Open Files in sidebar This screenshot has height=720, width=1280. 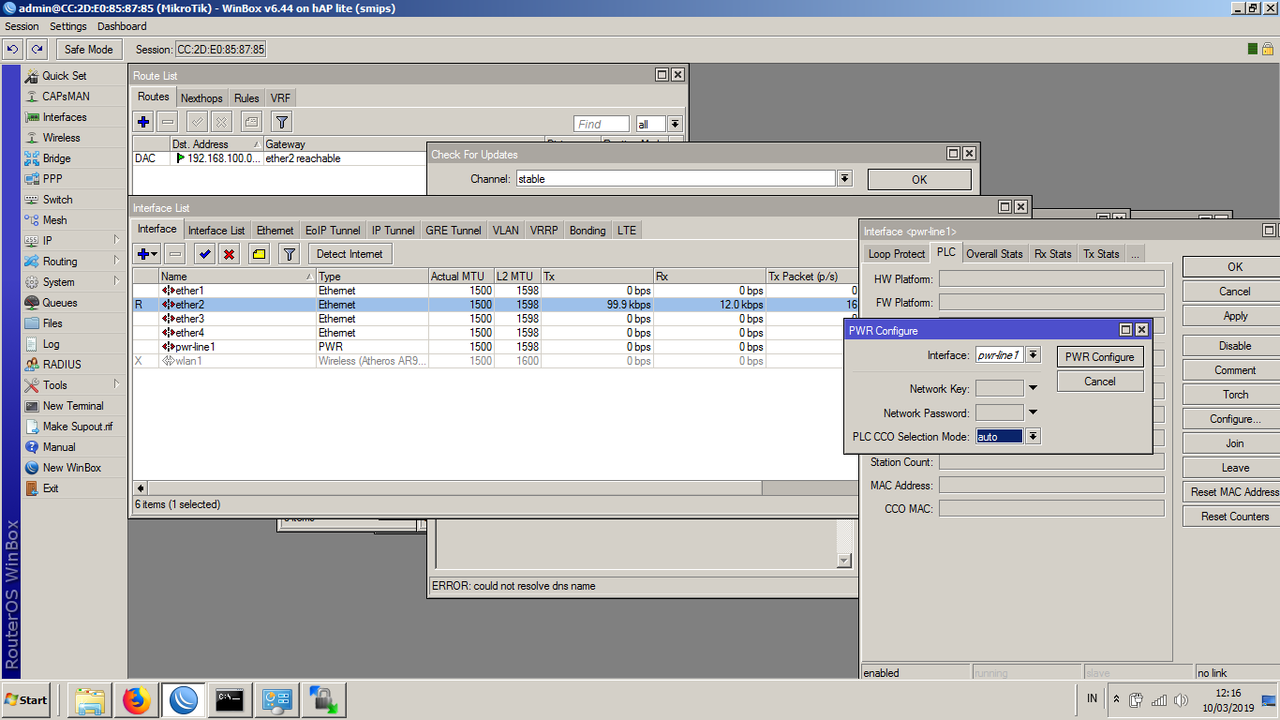pyautogui.click(x=52, y=323)
